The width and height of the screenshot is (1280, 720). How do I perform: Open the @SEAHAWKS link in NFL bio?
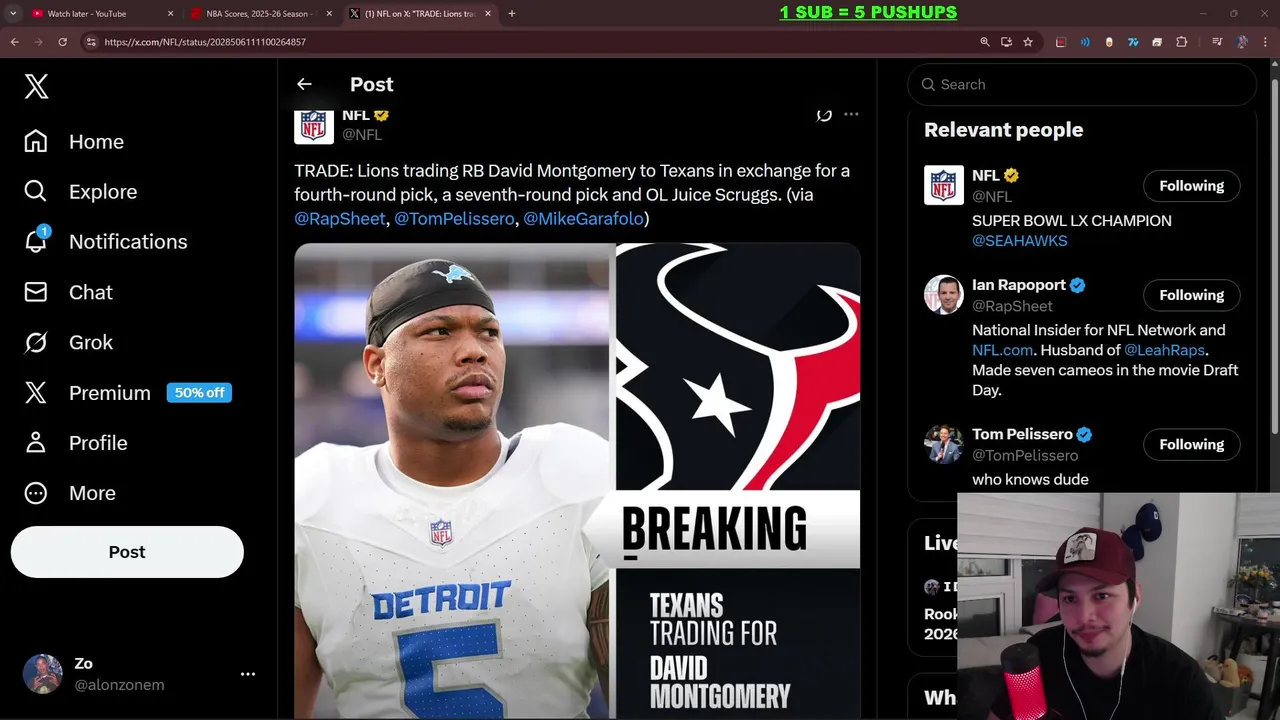coord(1019,241)
